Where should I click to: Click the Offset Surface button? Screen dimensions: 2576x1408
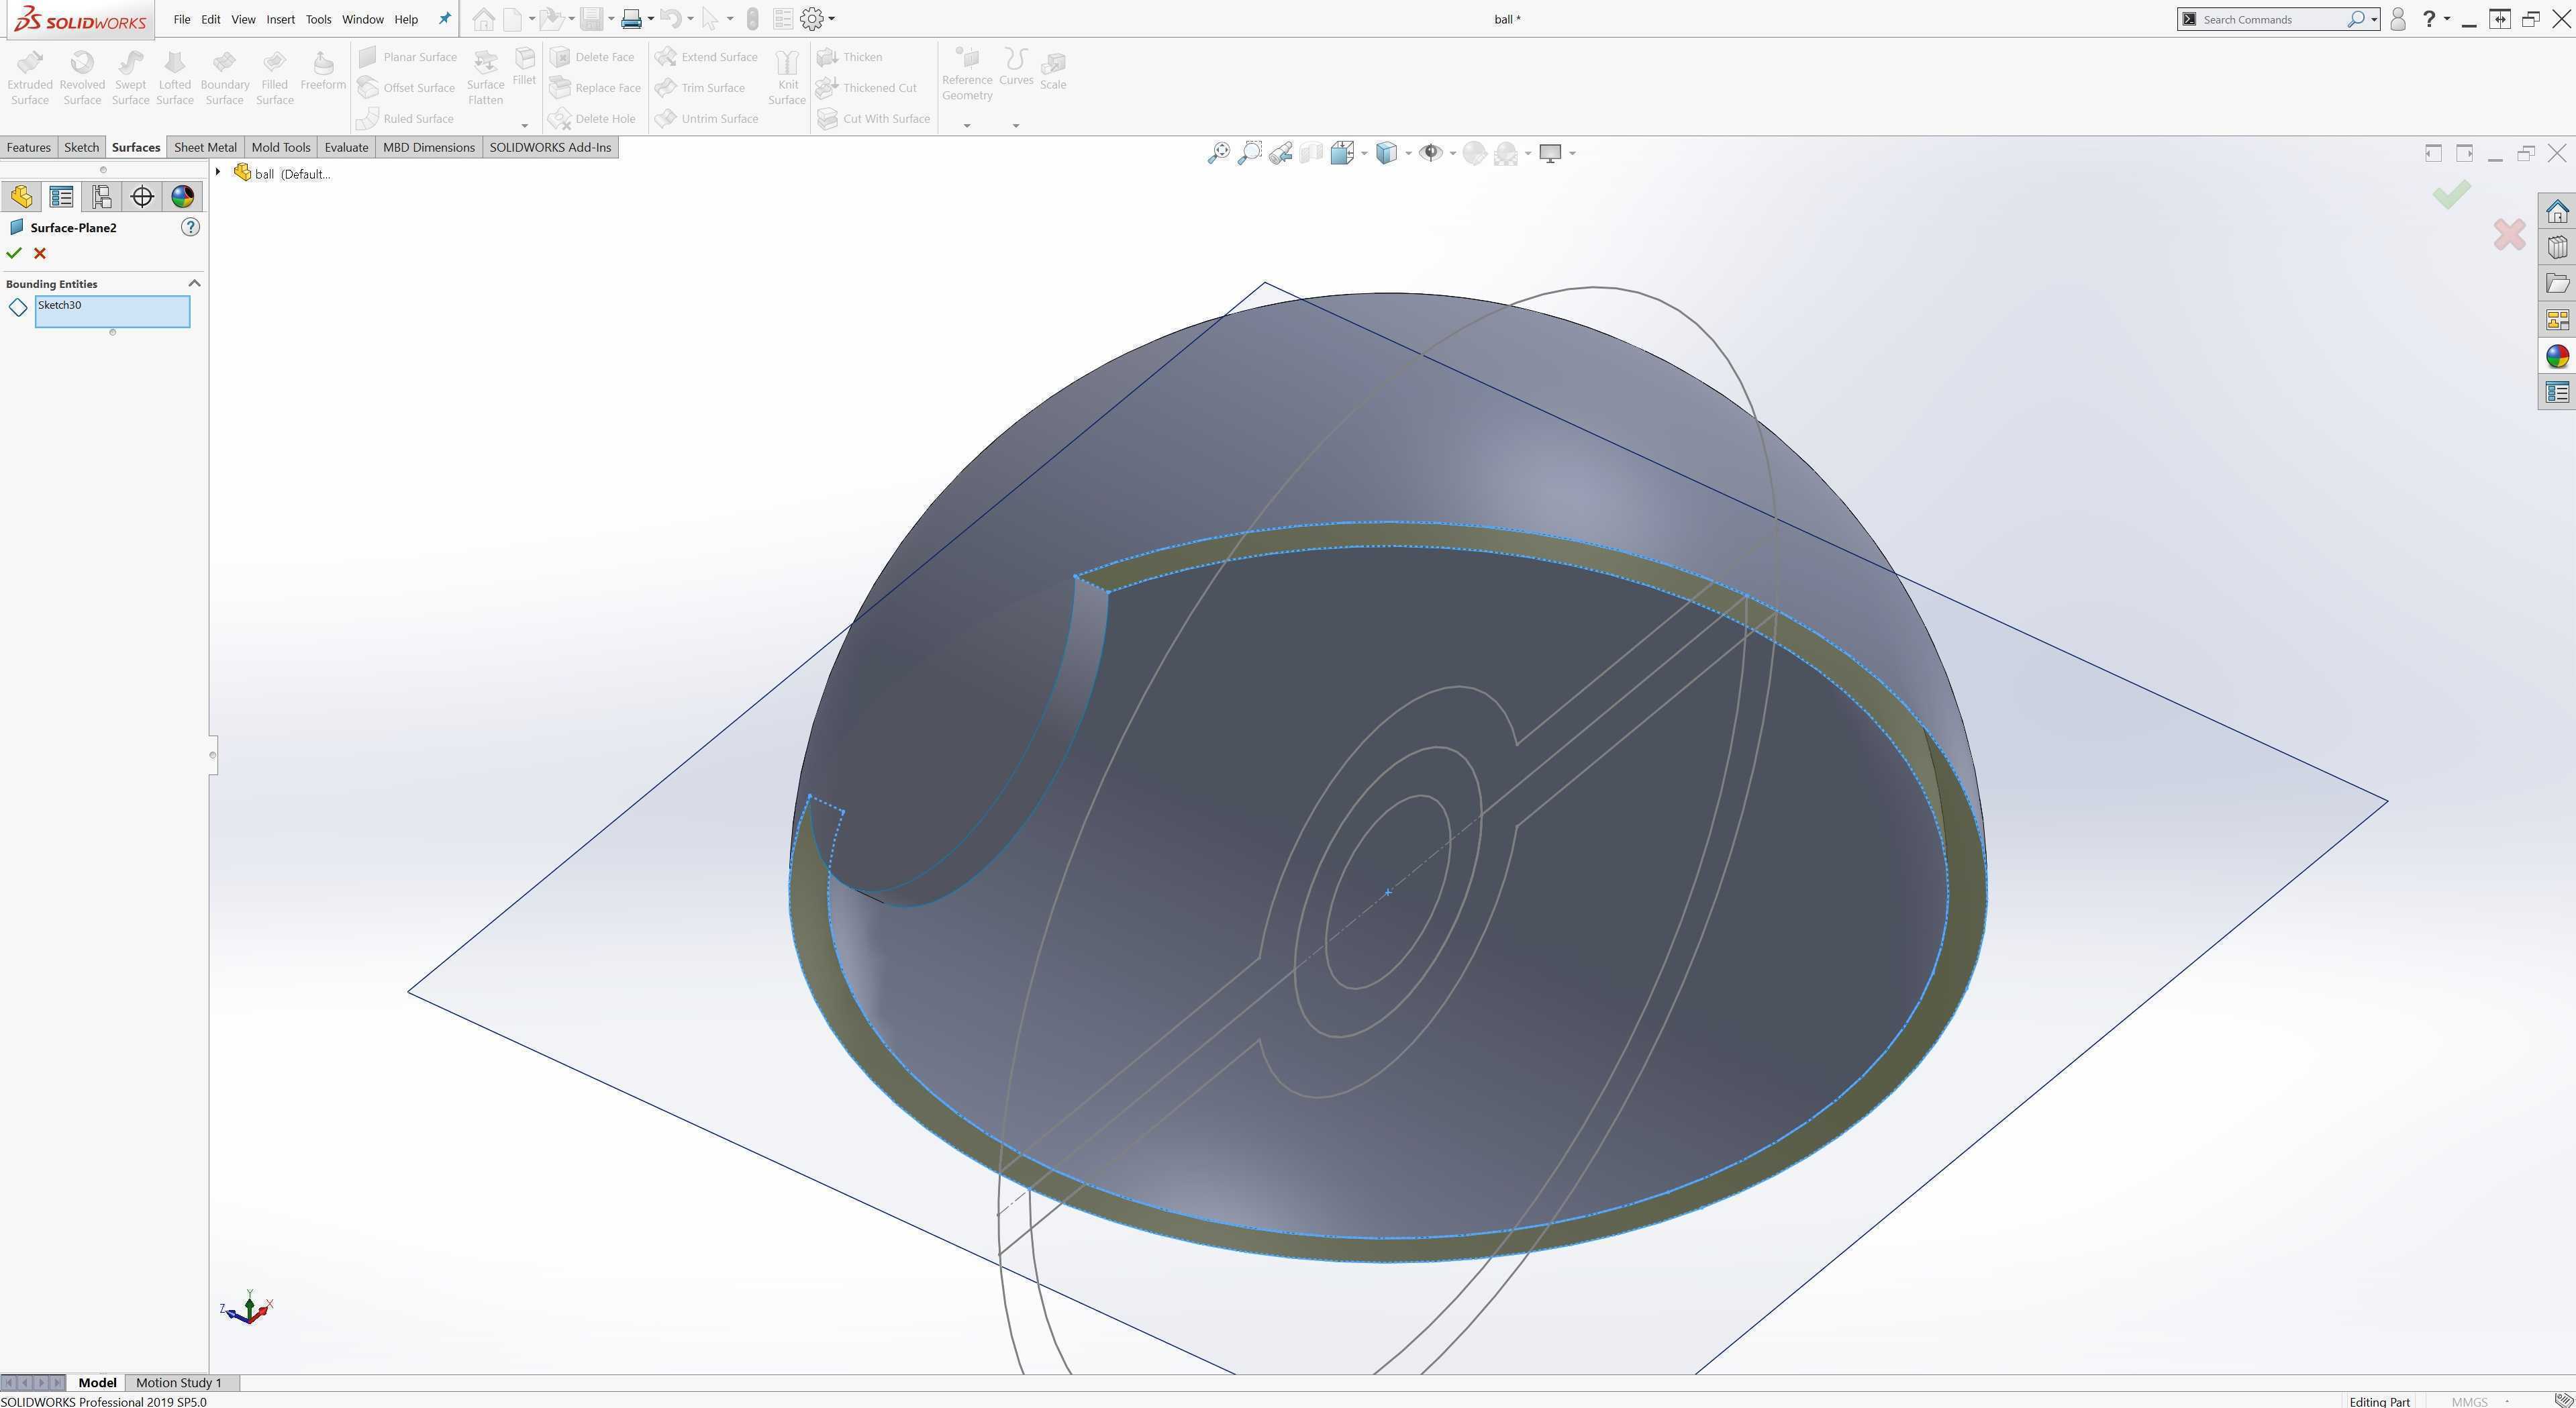(407, 88)
